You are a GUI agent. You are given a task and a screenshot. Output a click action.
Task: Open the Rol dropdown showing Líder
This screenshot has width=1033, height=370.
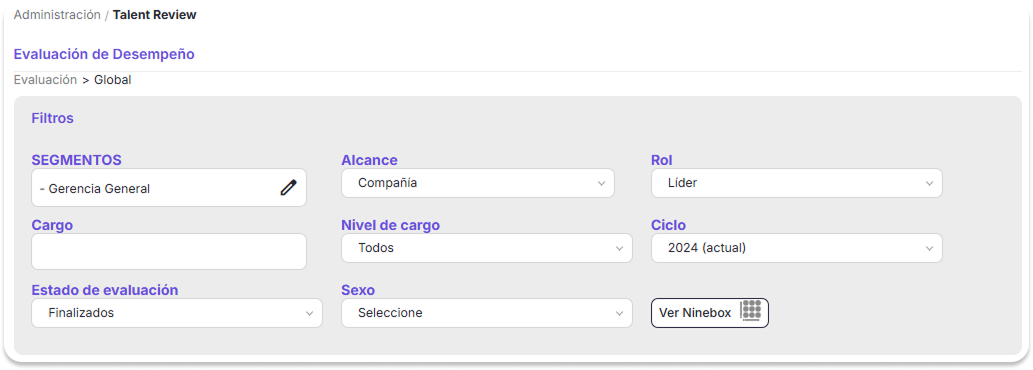tap(796, 183)
